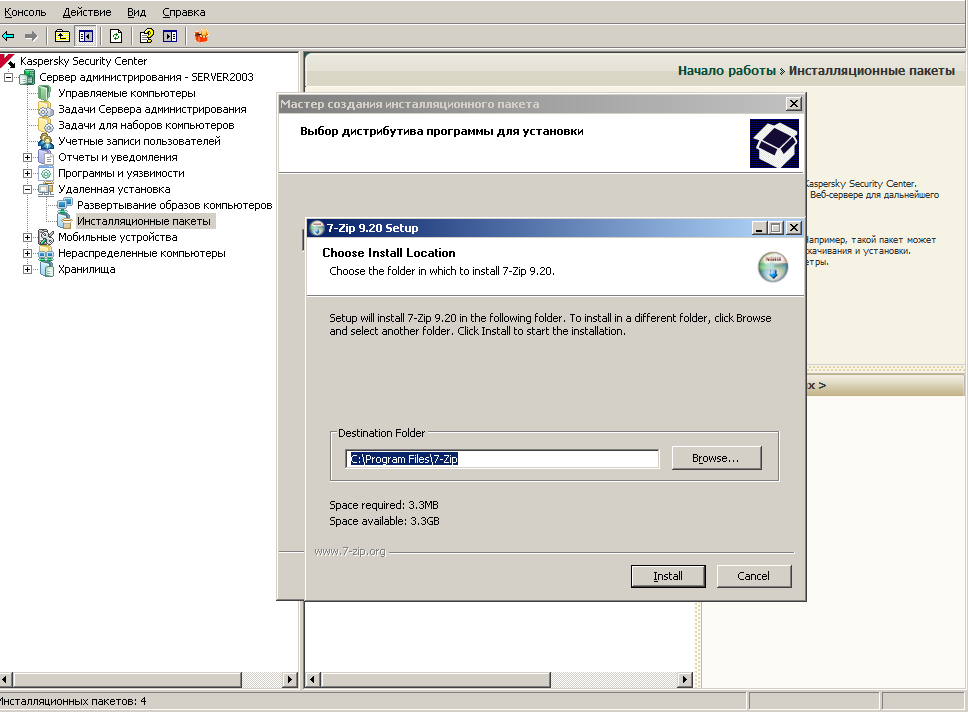Image resolution: width=968 pixels, height=712 pixels.
Task: Open the help toolbar icon
Action: coord(146,36)
